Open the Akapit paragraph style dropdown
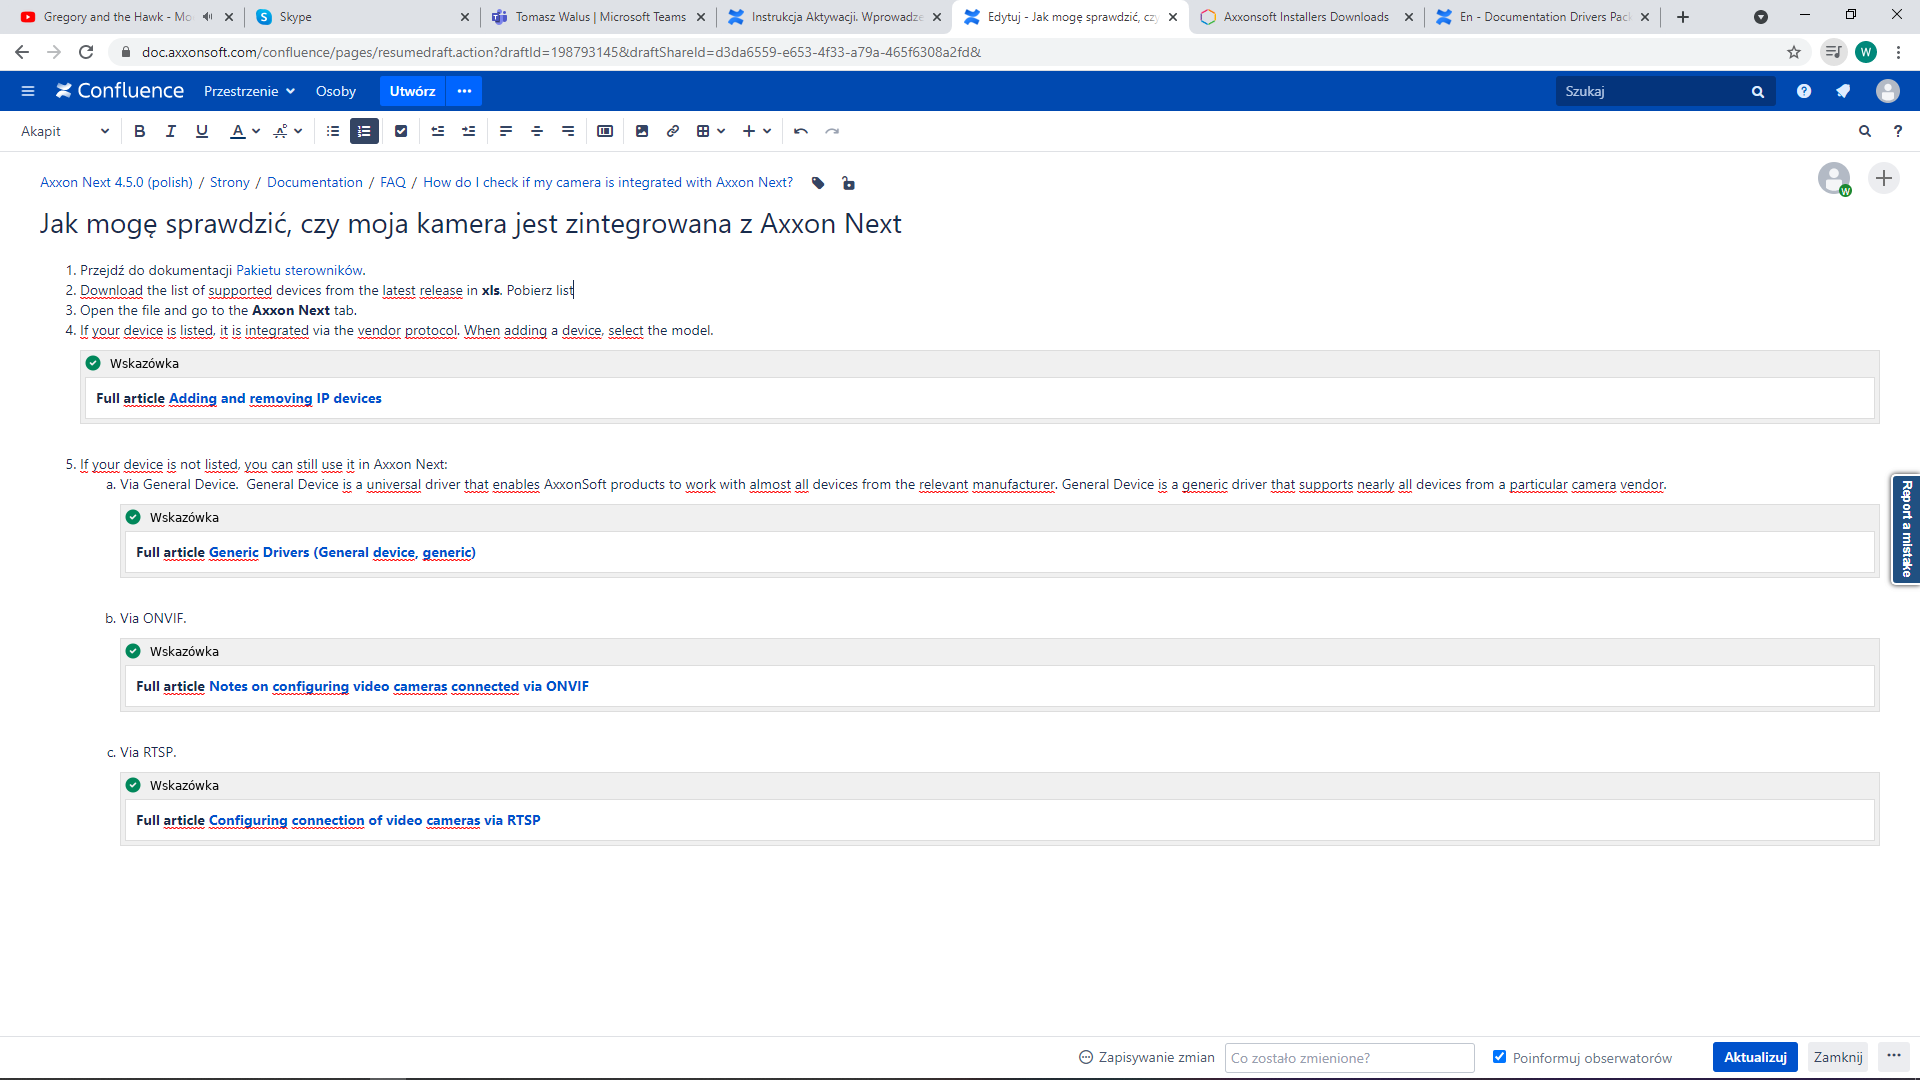 [64, 131]
